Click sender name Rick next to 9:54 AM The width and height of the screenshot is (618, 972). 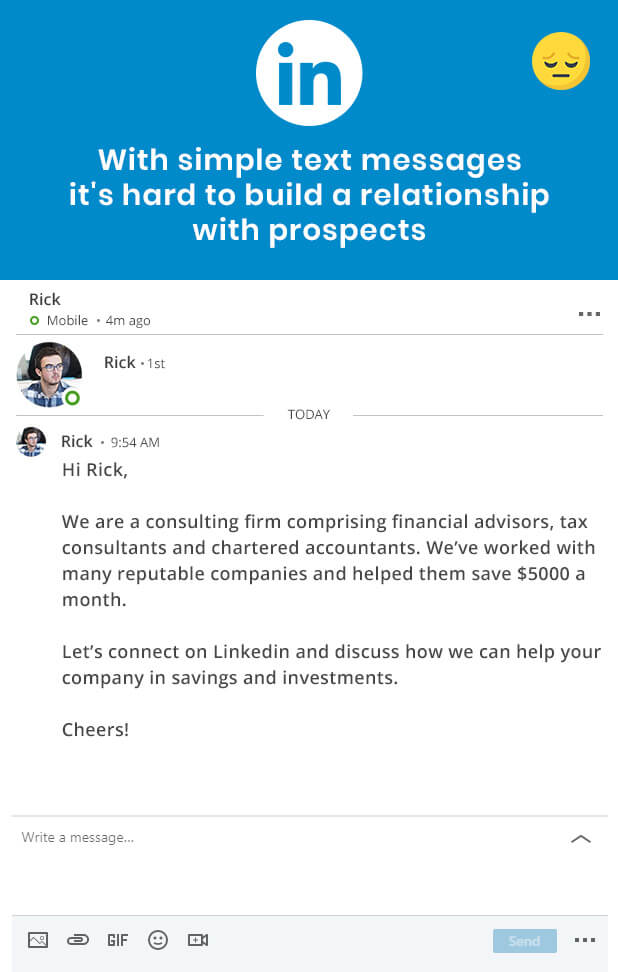[x=77, y=442]
